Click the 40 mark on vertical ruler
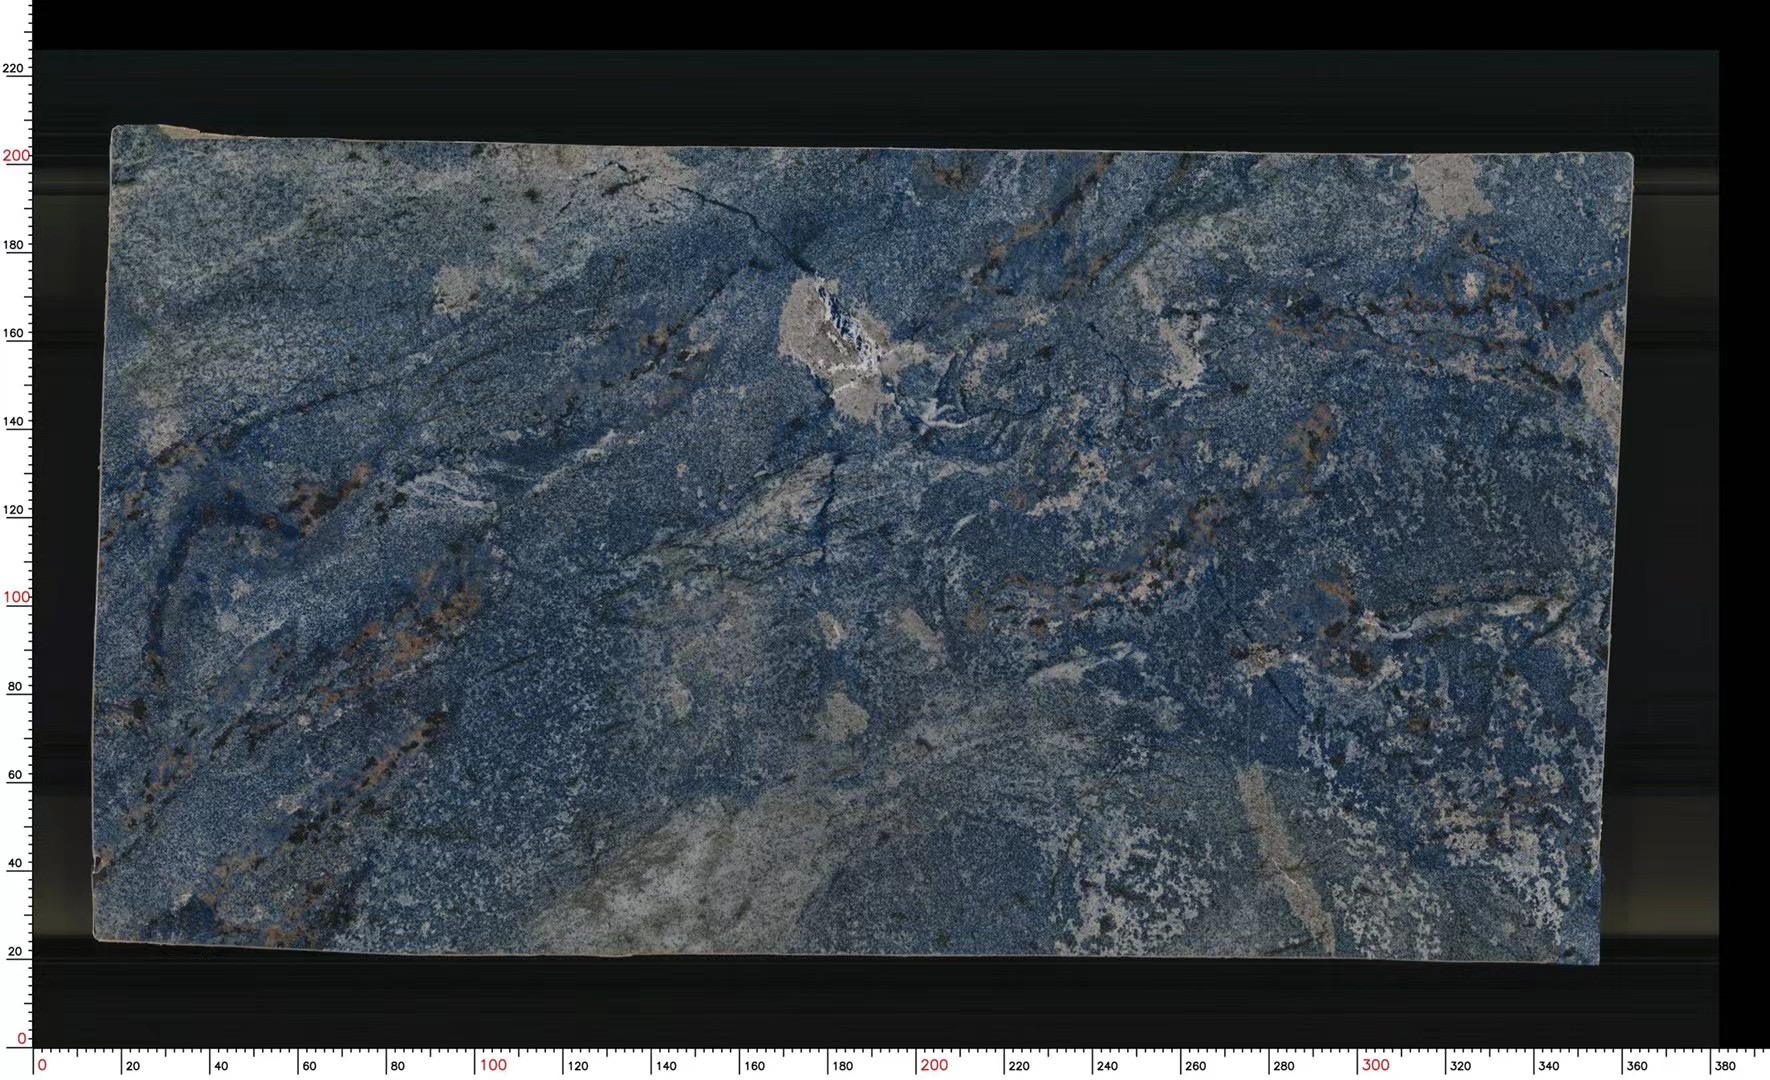 [x=15, y=863]
